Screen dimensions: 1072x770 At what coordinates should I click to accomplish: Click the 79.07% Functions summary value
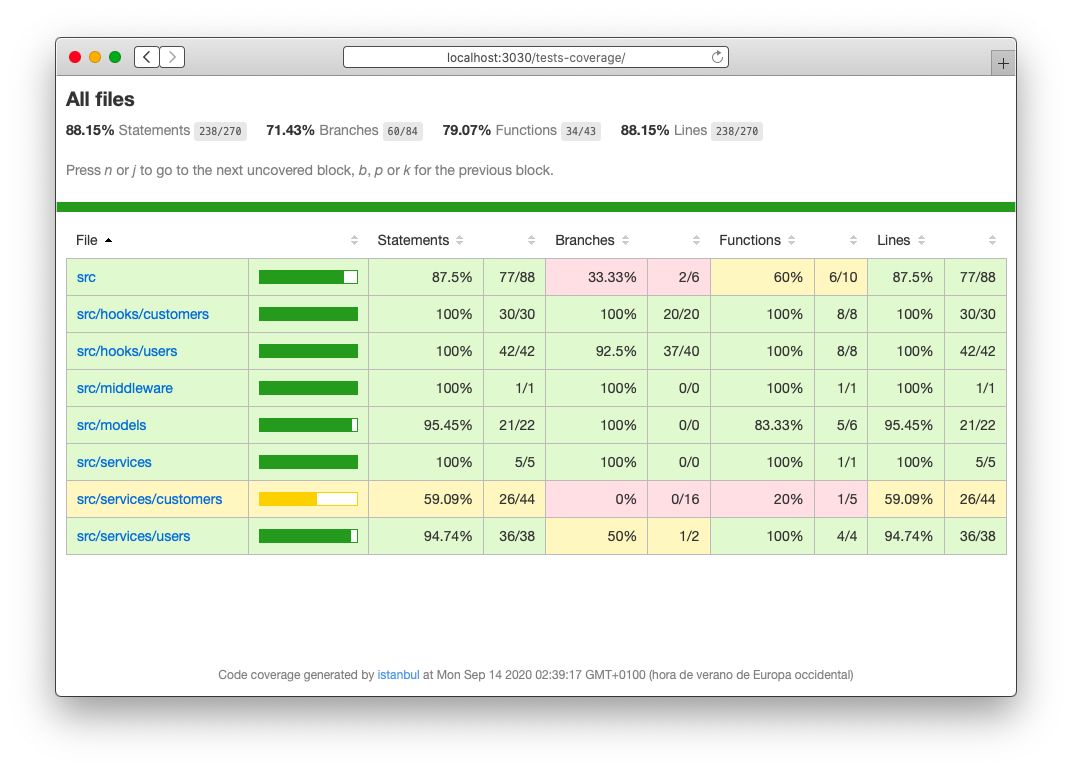466,130
